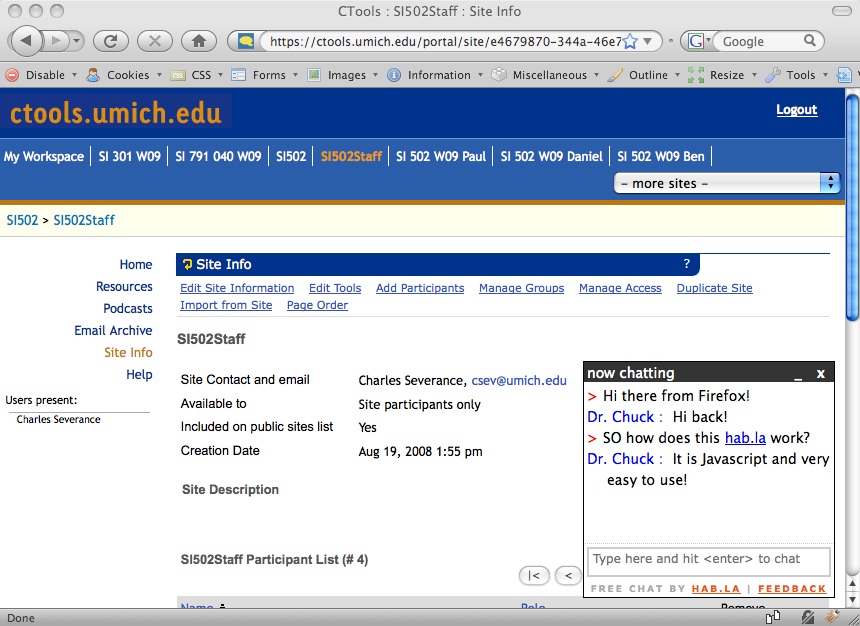Click the site identity icon in address bar

245,41
